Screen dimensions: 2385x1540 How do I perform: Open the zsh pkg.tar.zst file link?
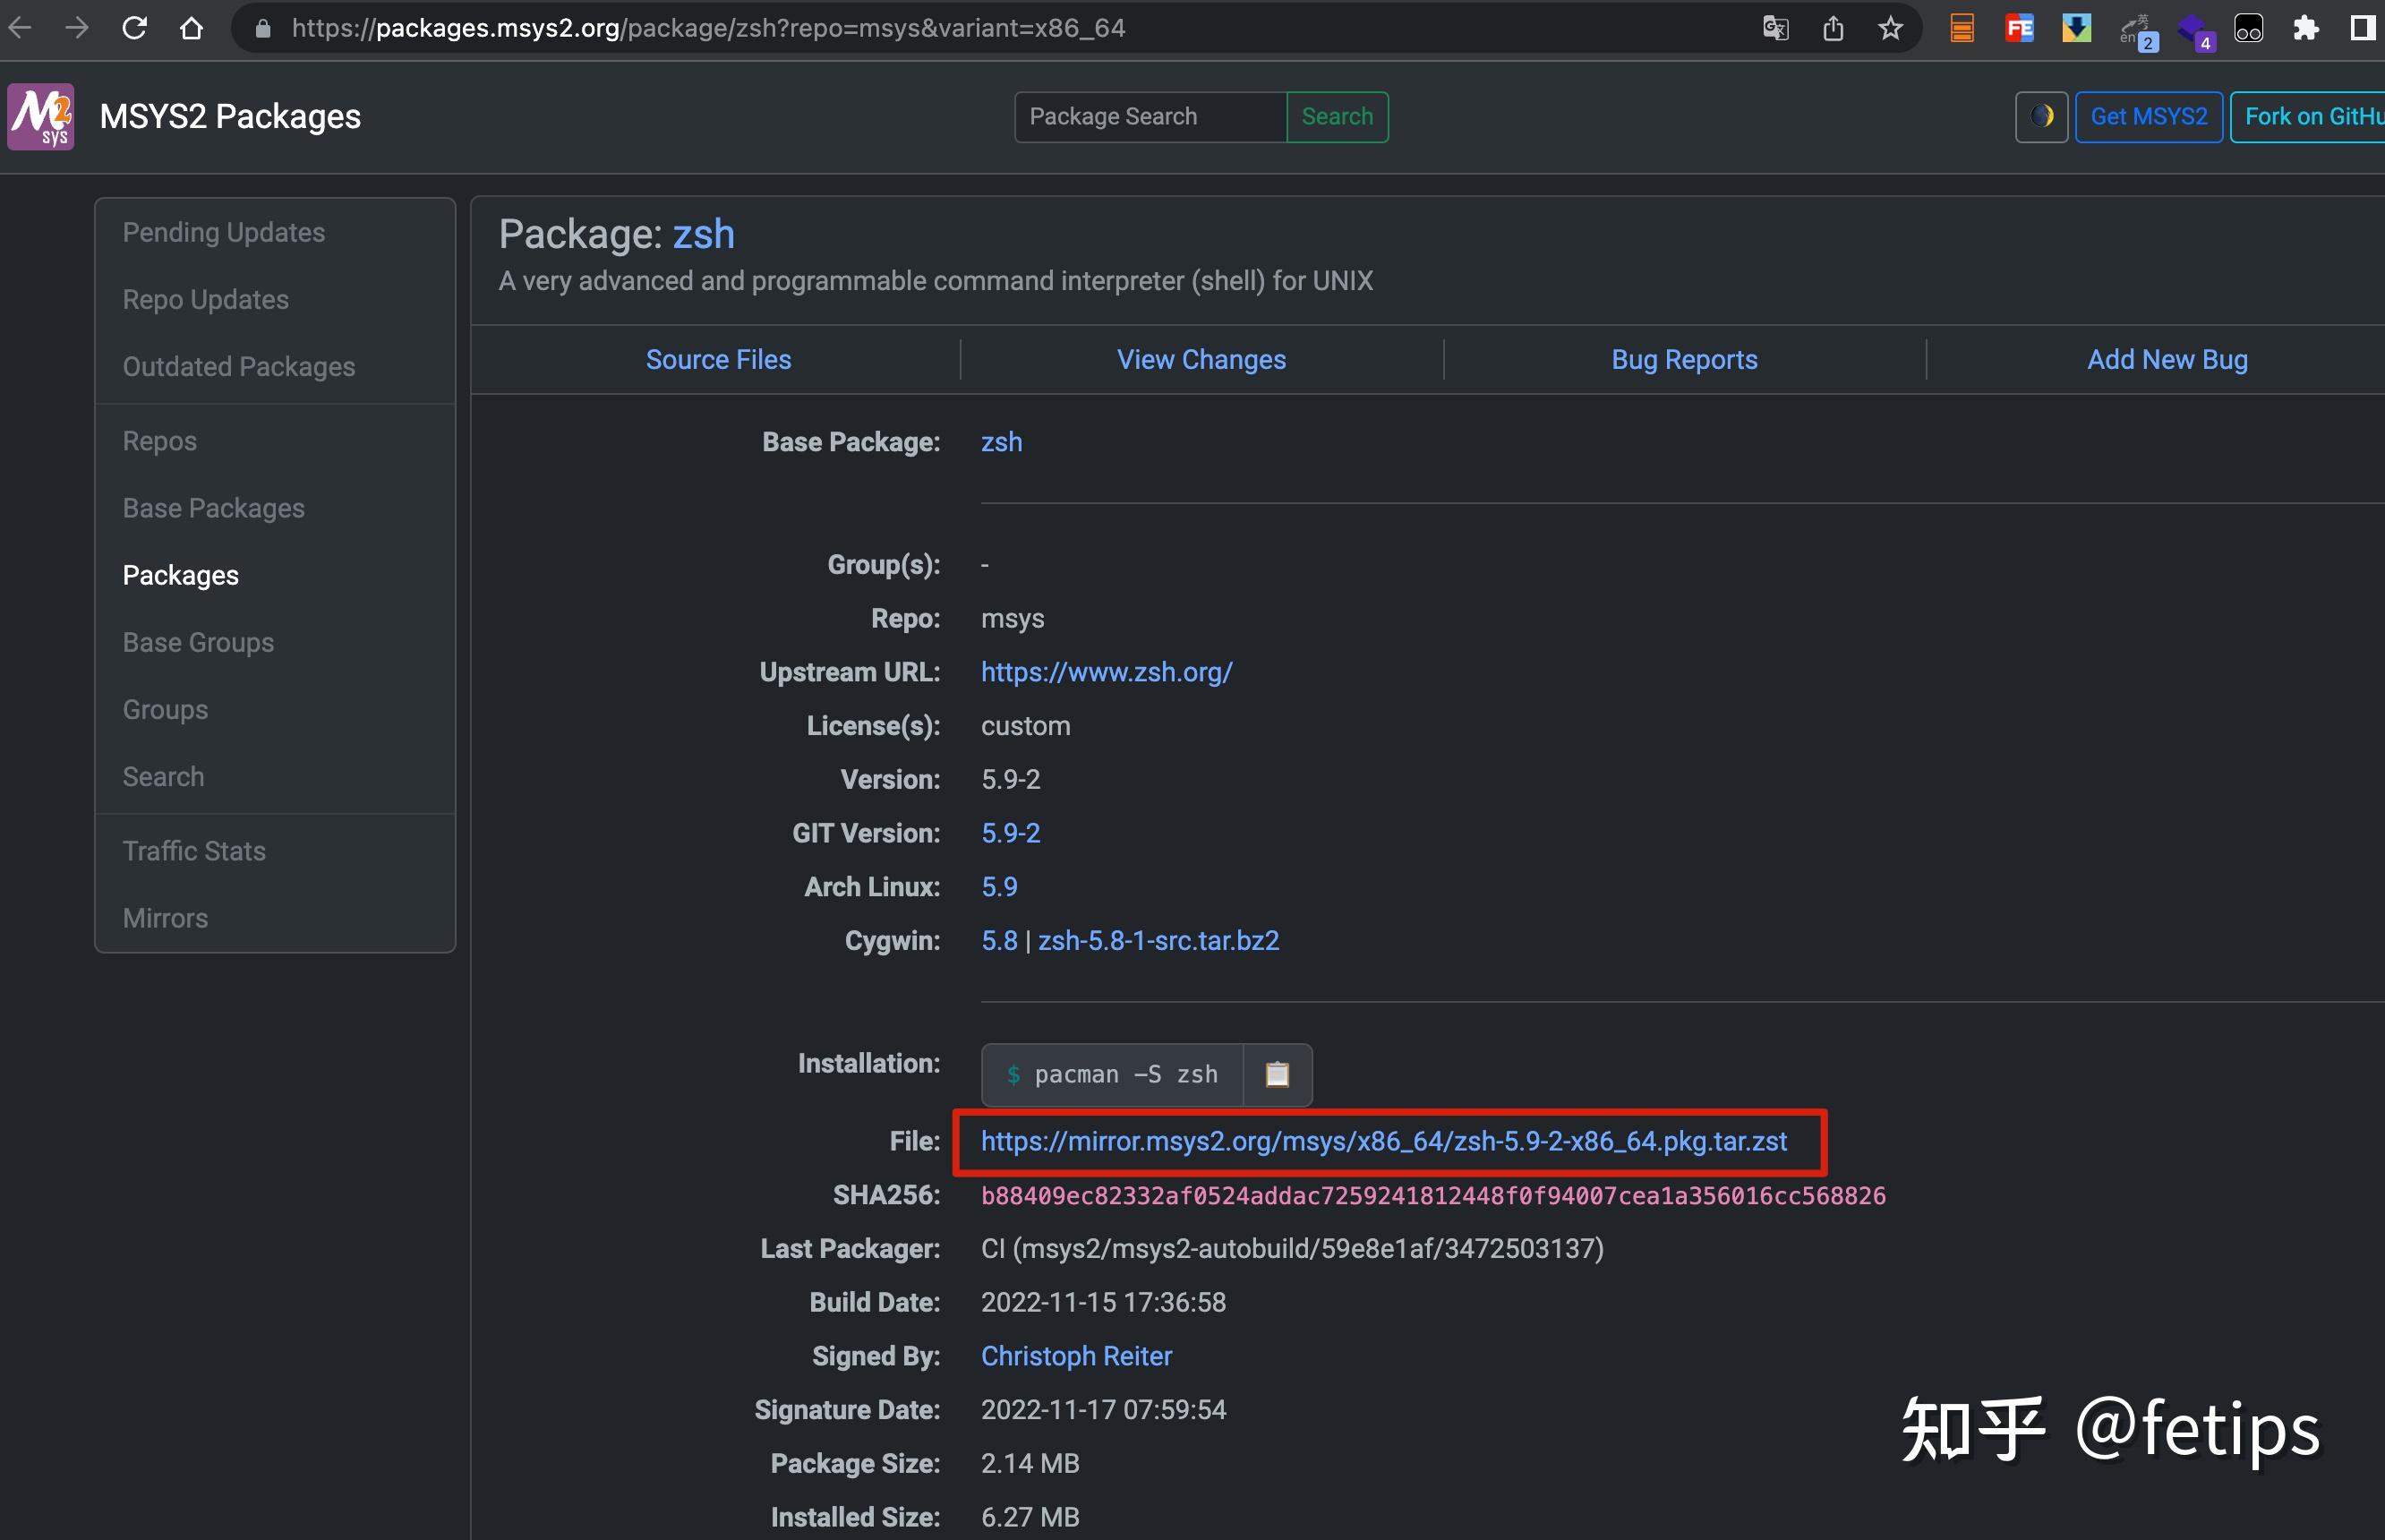click(1383, 1141)
